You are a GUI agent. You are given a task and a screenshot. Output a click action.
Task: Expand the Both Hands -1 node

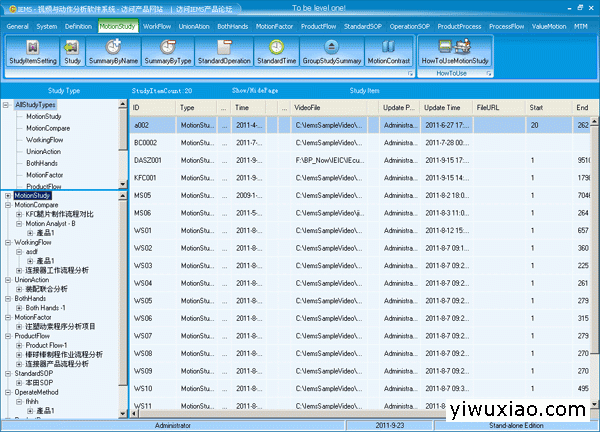tap(19, 308)
